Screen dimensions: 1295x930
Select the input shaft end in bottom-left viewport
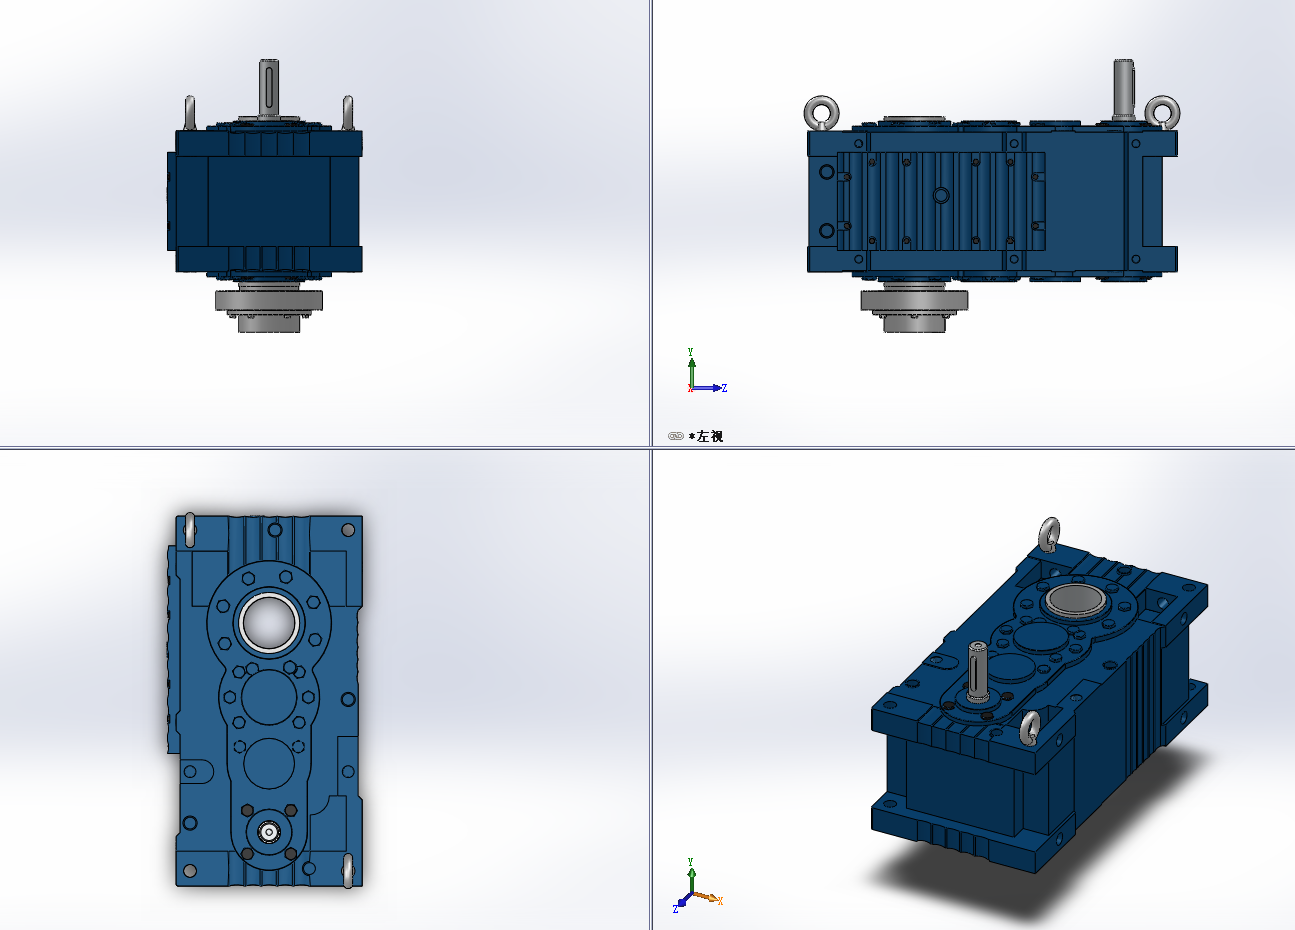(x=268, y=830)
